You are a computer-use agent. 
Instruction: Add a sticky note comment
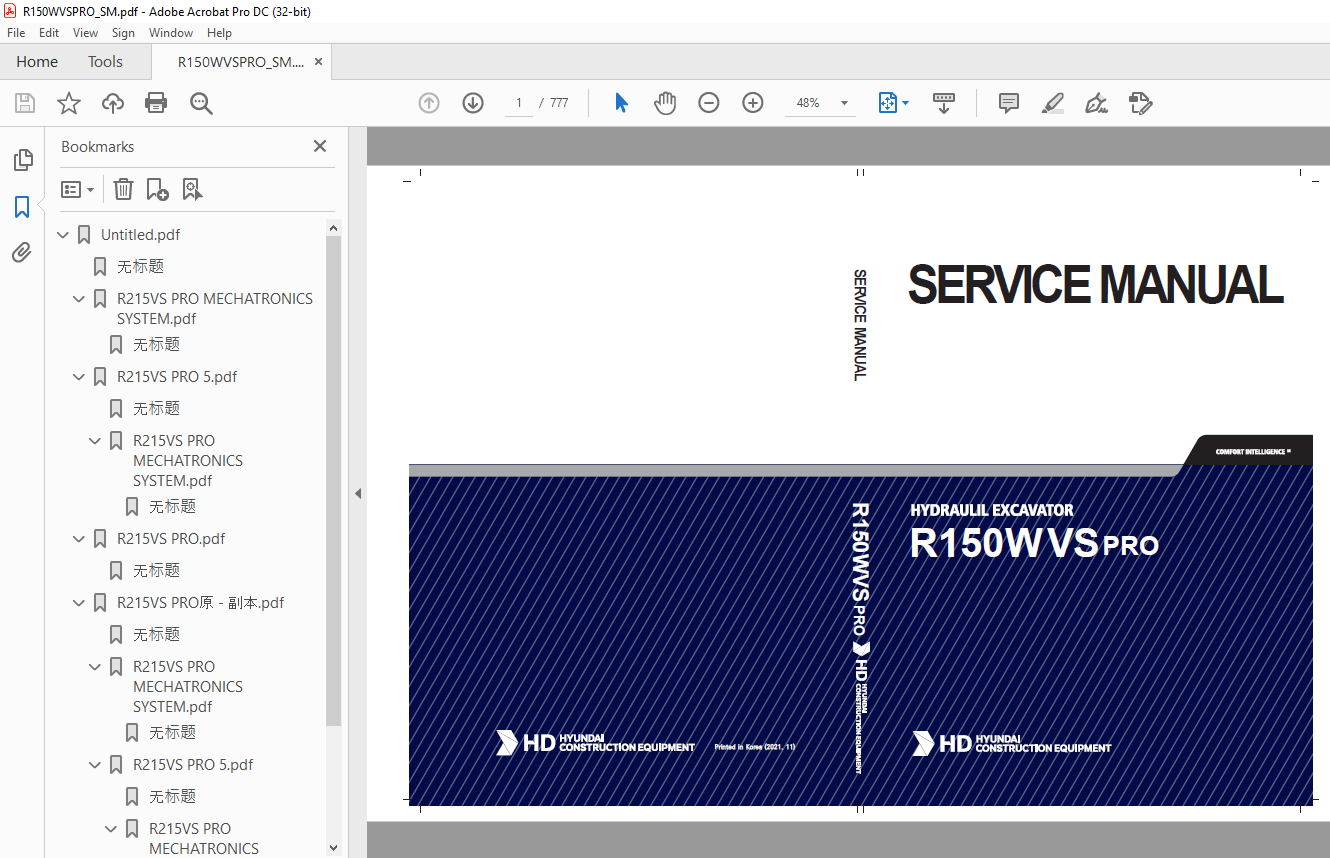pos(1009,103)
